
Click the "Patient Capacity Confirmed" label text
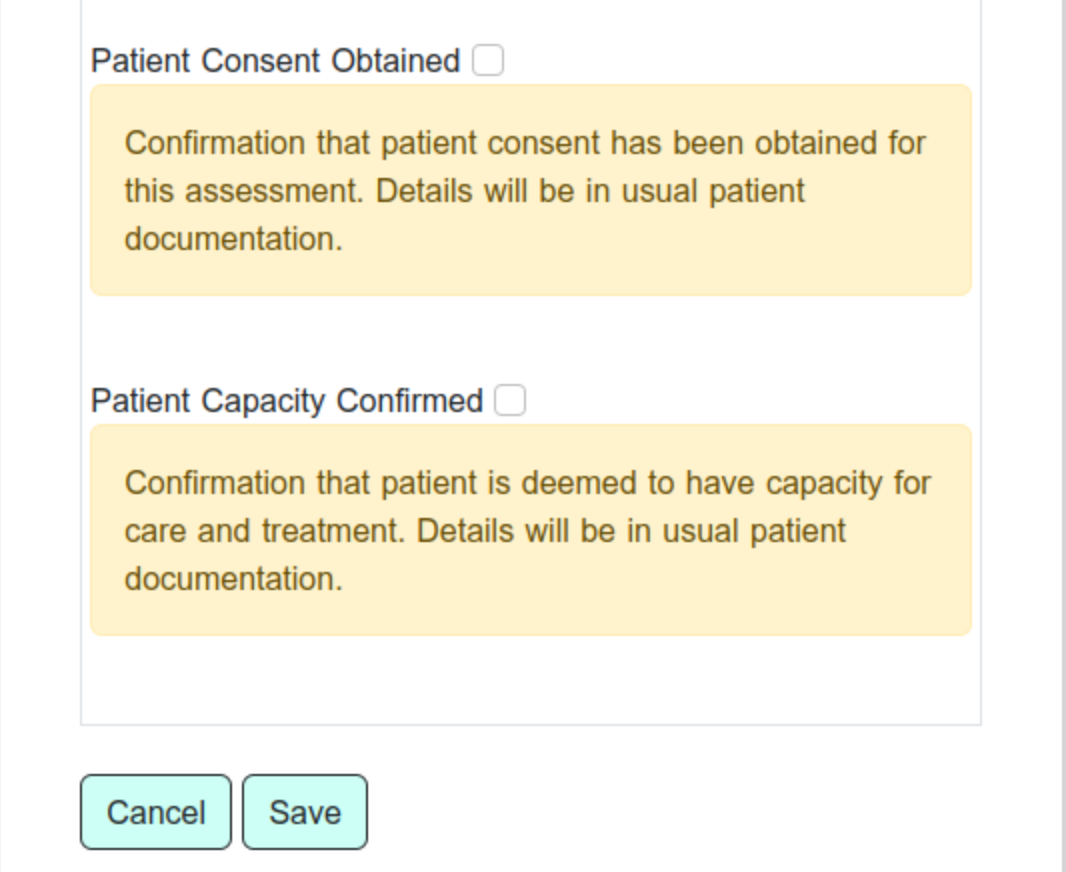tap(287, 401)
